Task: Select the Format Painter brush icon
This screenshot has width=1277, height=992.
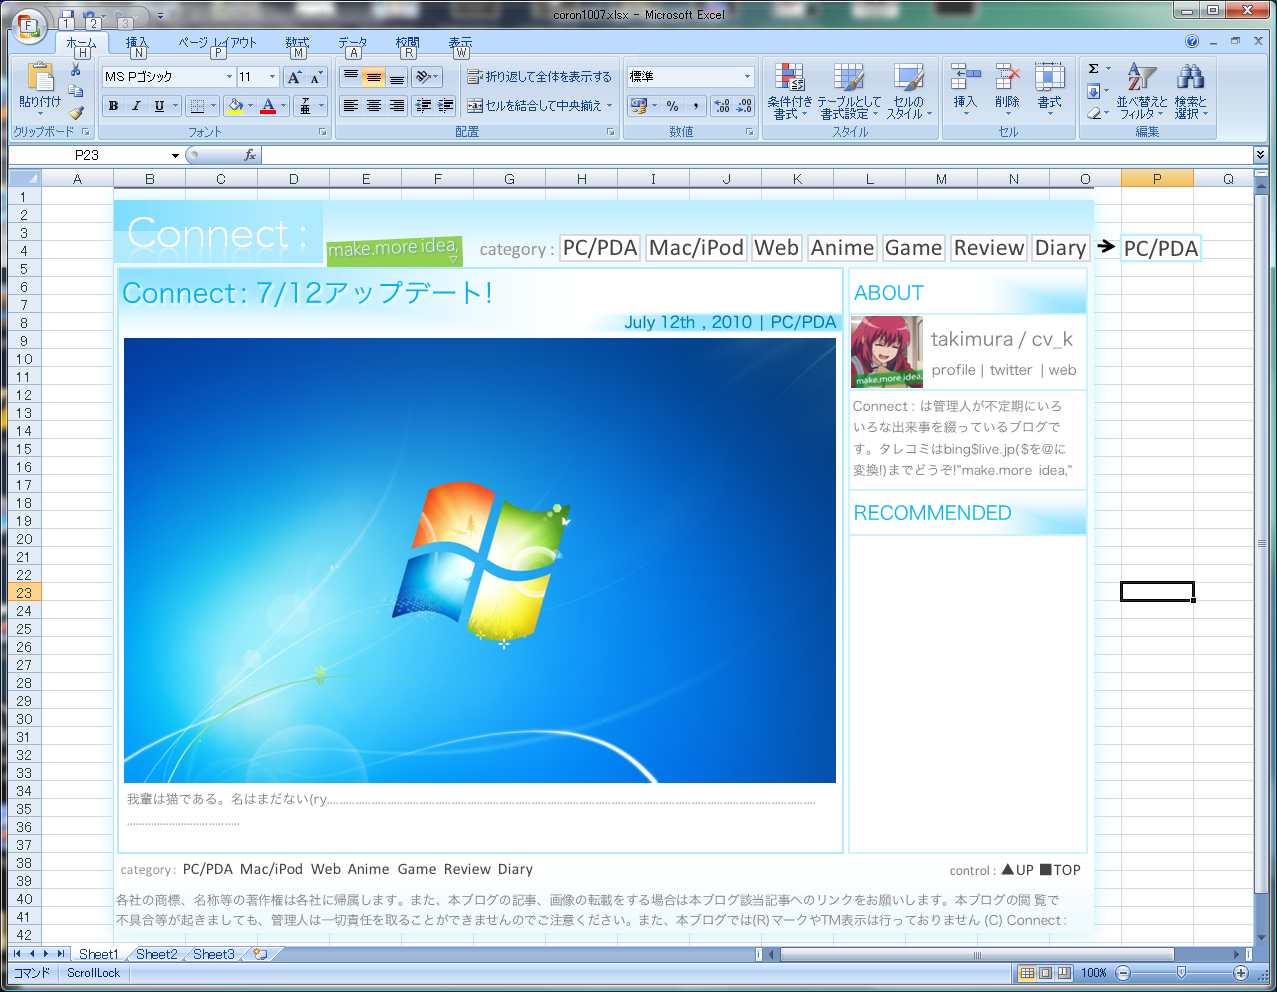Action: [x=76, y=112]
